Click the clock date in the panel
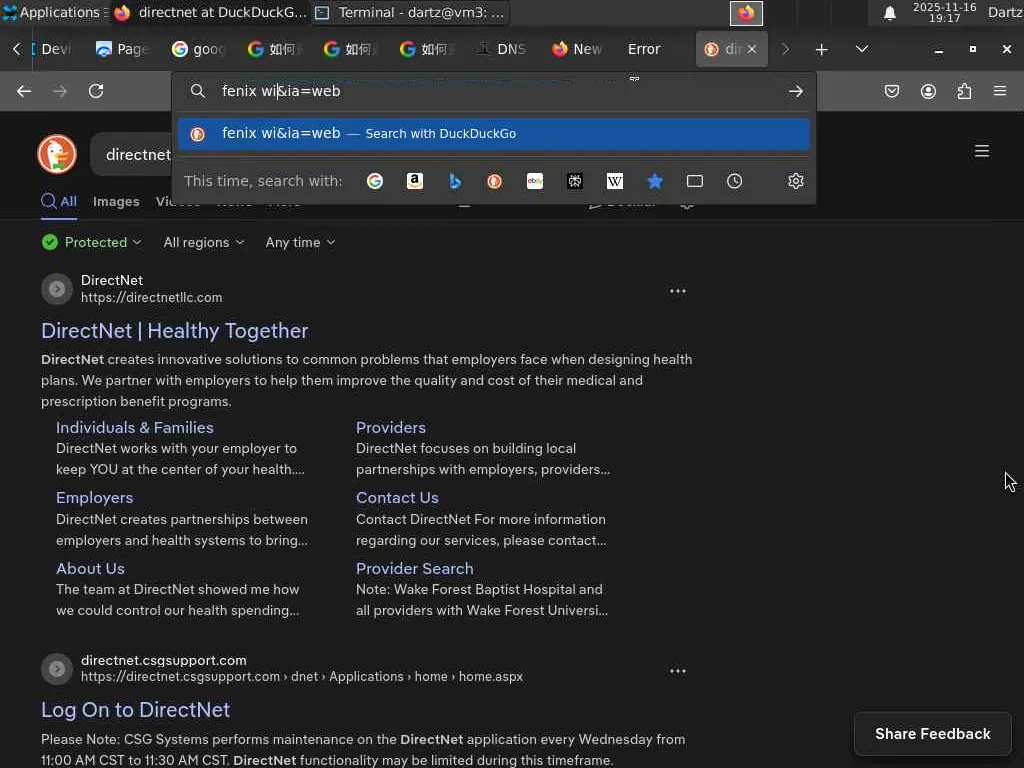 pos(944,12)
